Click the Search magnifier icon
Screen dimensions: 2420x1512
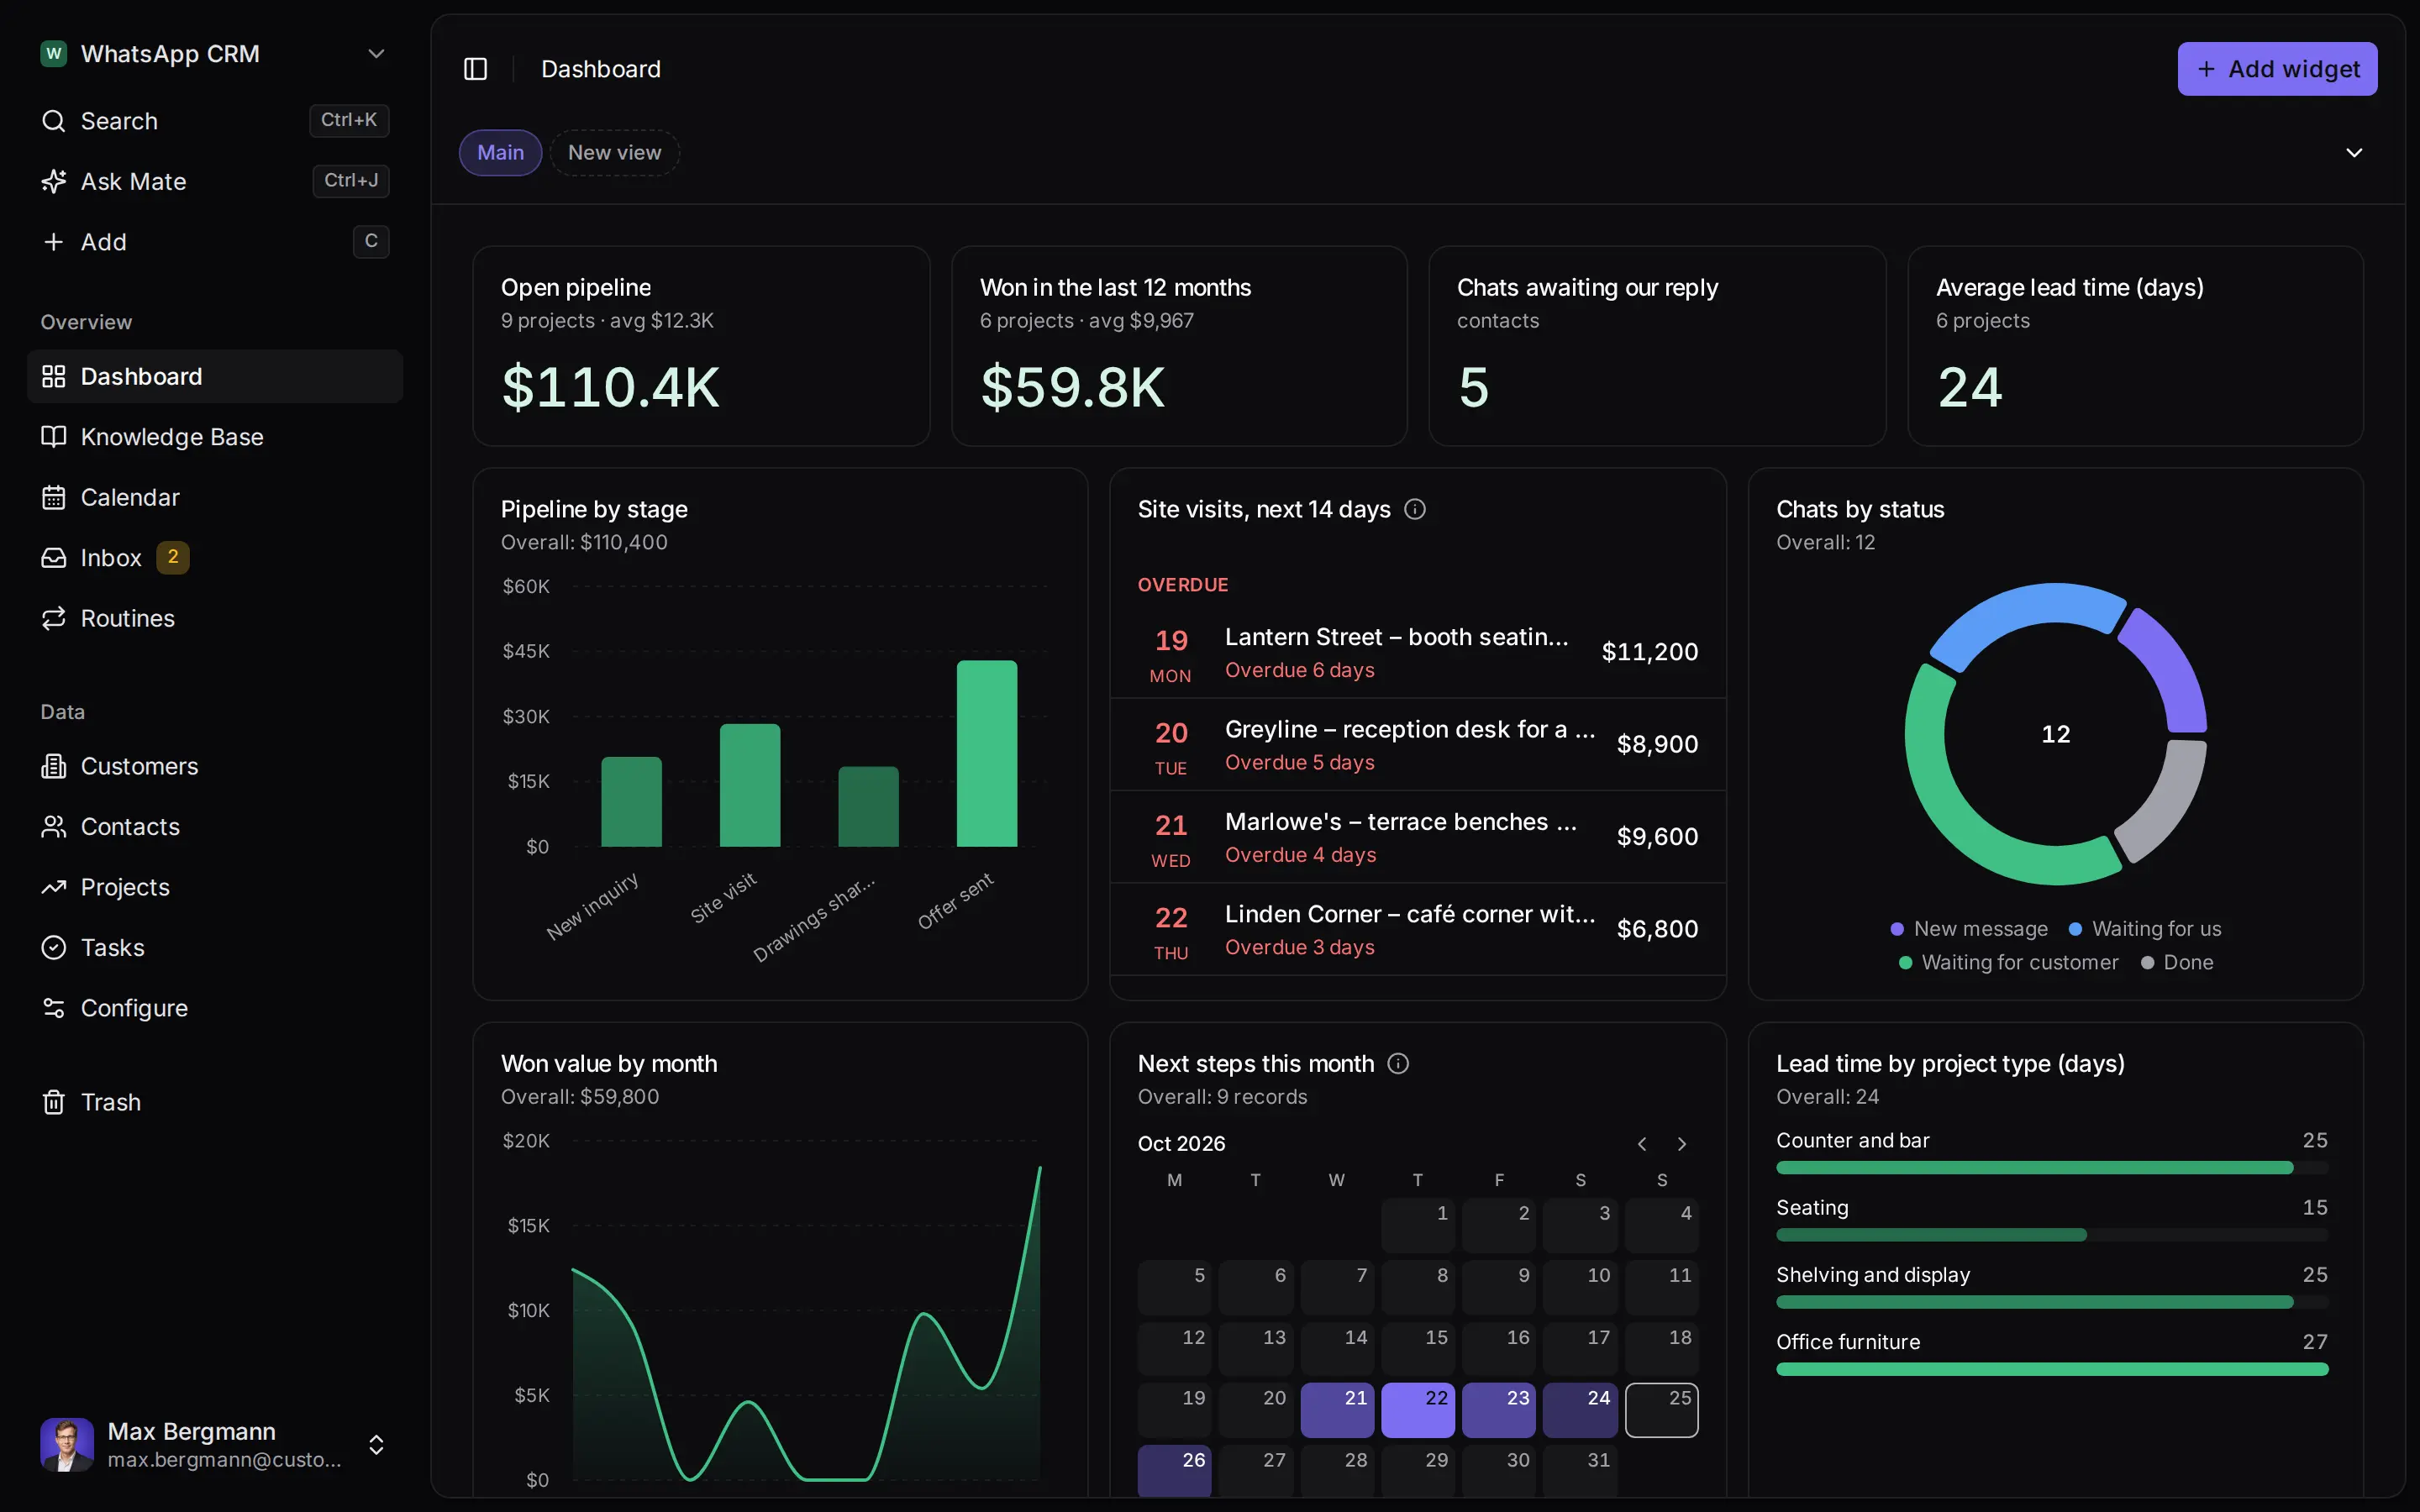tap(53, 121)
